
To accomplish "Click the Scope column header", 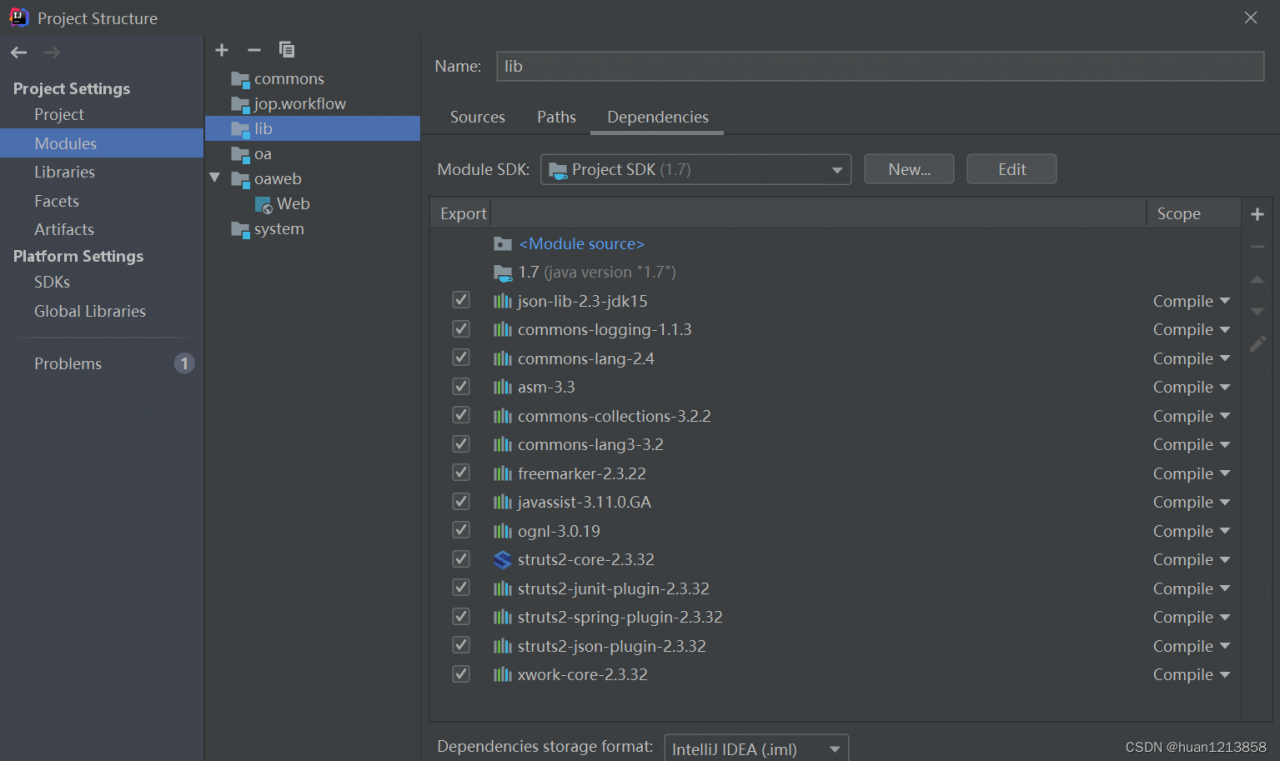I will pos(1194,214).
